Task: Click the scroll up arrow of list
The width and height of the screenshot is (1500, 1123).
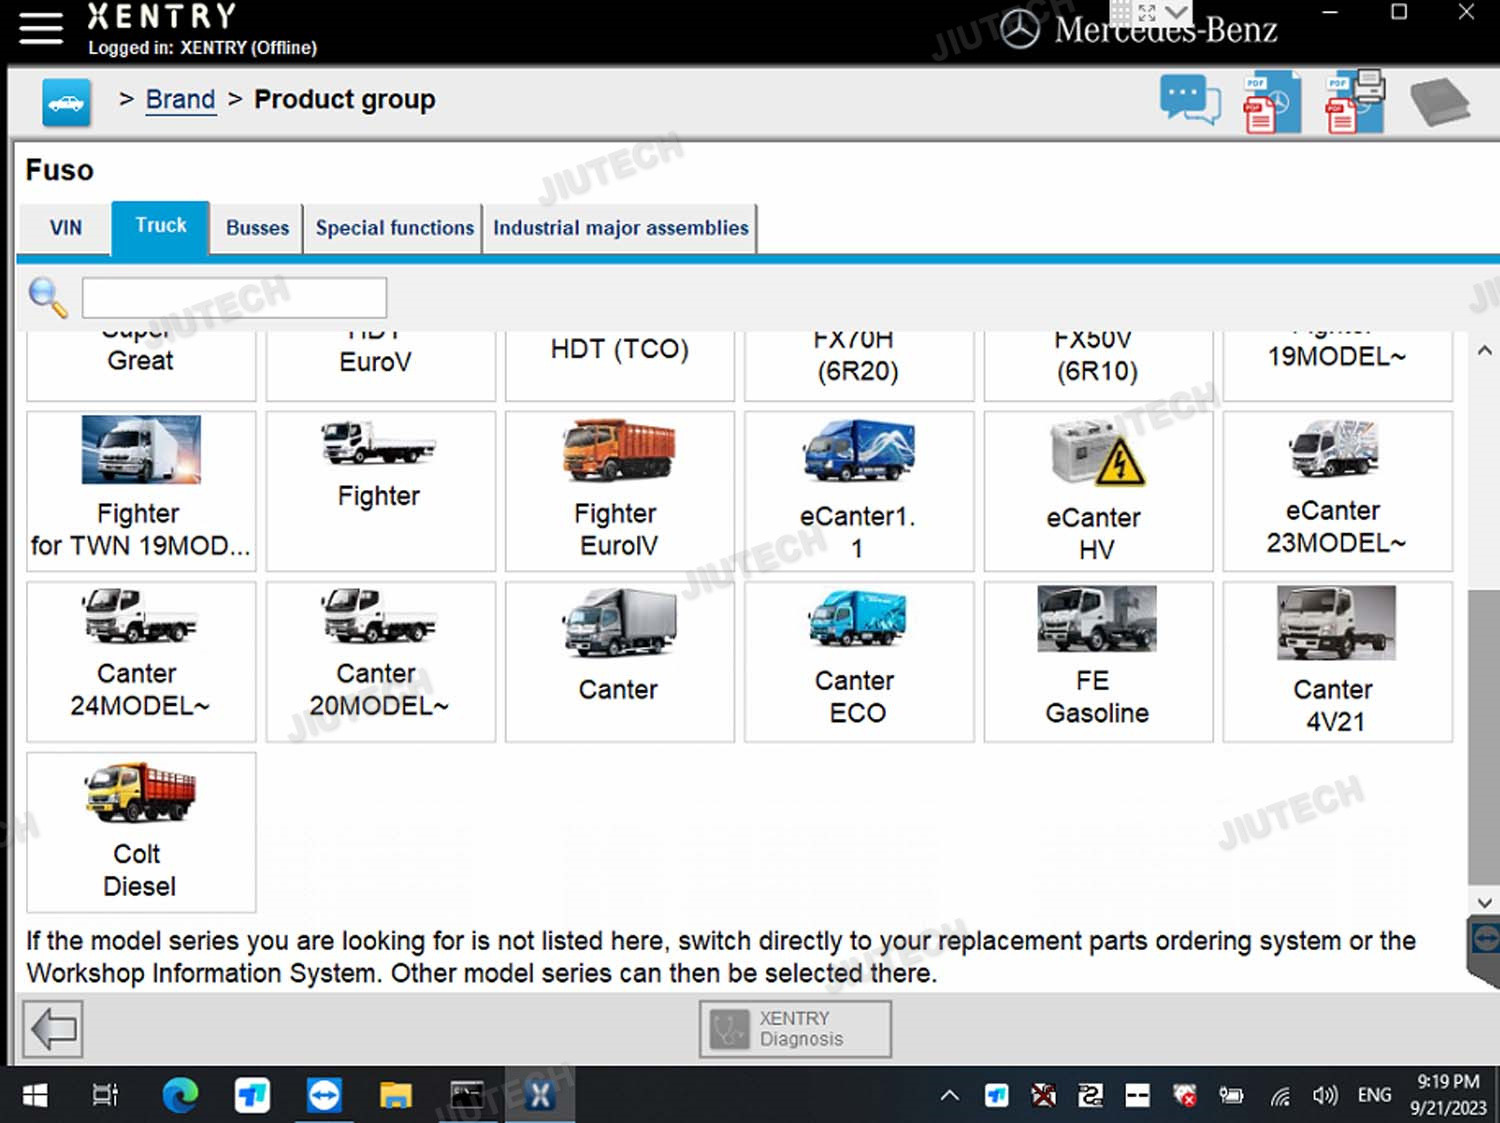Action: click(x=1484, y=351)
